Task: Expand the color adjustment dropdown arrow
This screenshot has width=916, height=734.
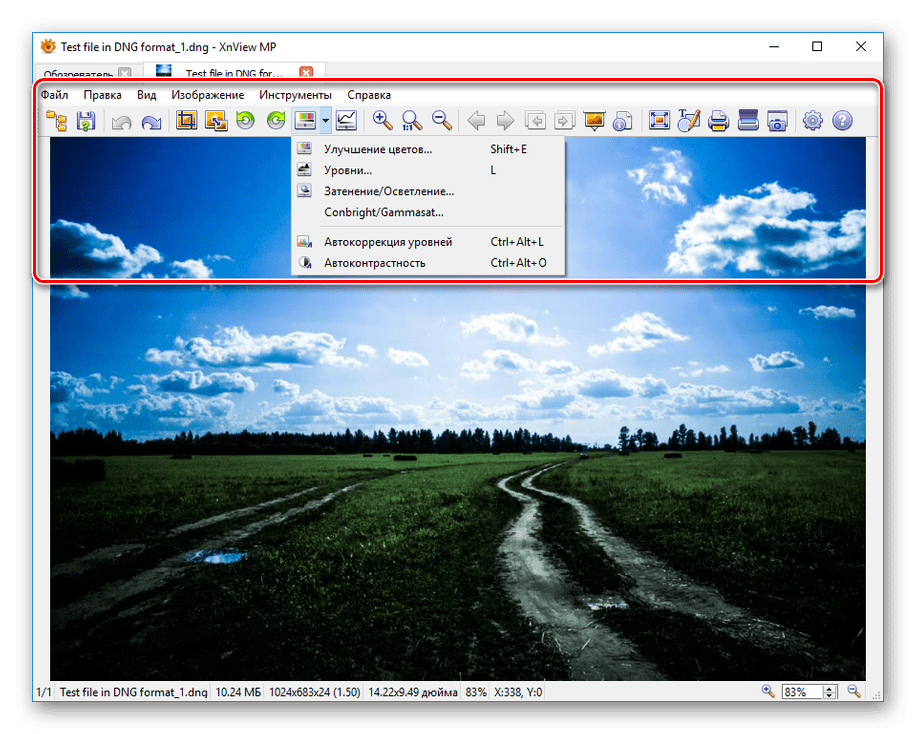Action: (x=324, y=120)
